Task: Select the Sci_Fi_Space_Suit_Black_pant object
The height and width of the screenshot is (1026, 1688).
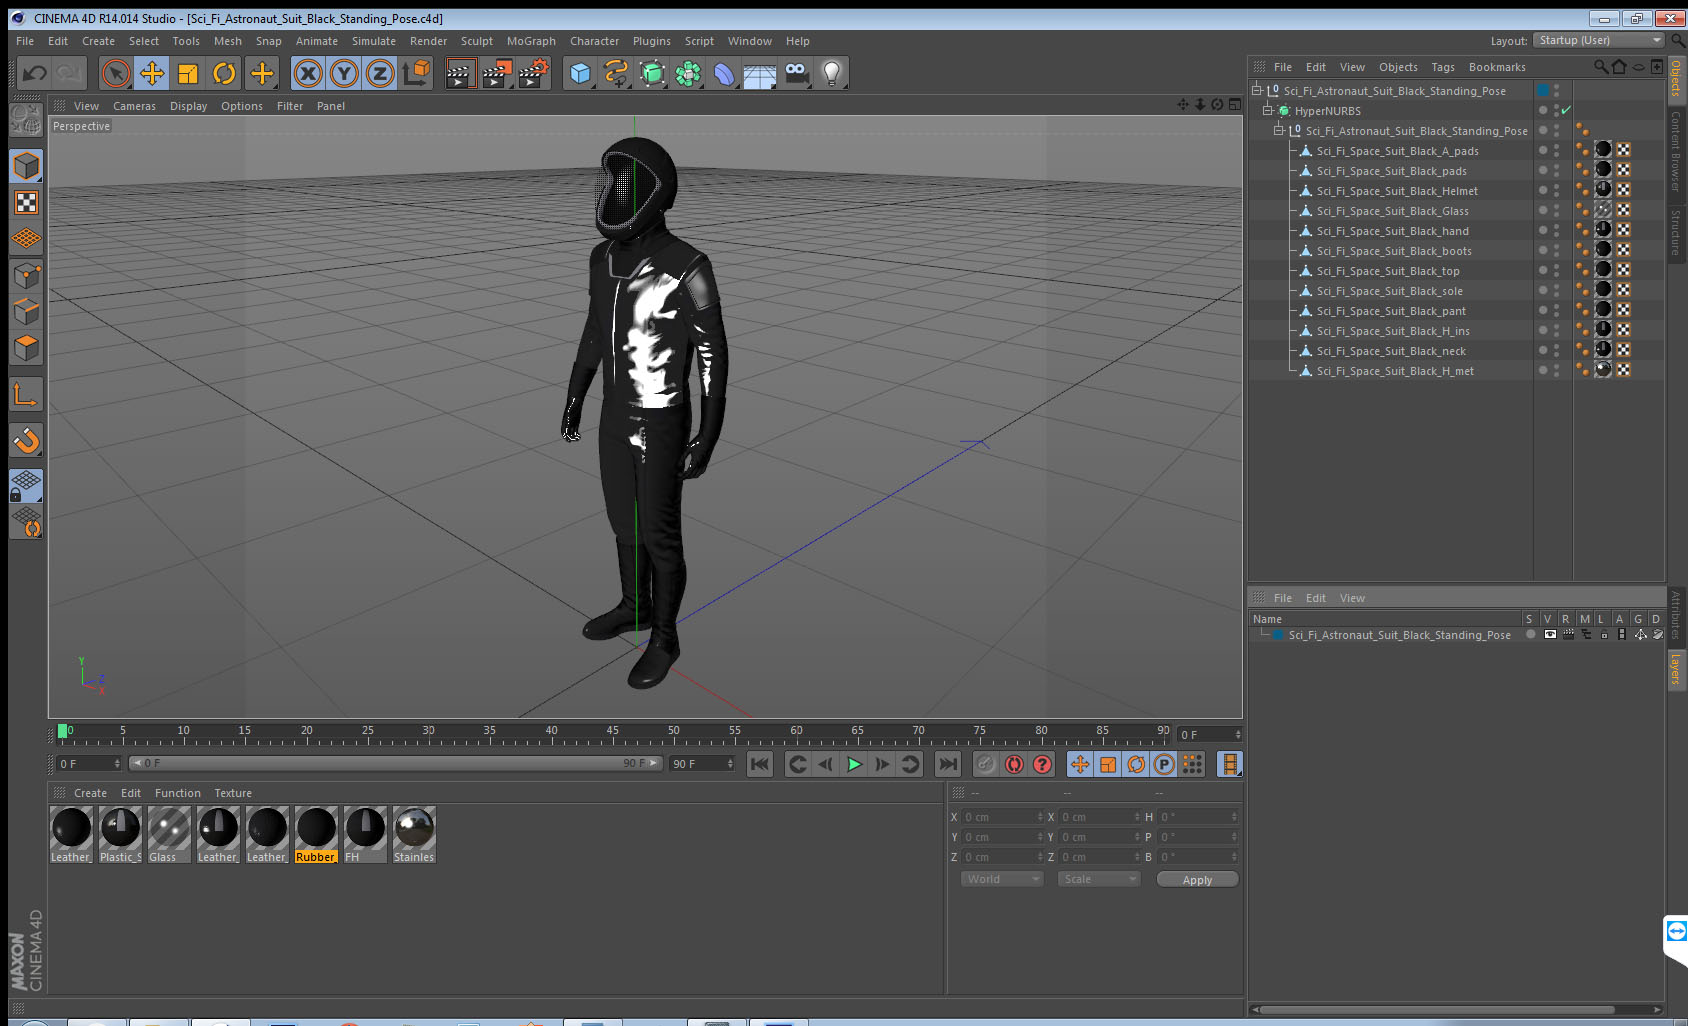Action: tap(1390, 311)
